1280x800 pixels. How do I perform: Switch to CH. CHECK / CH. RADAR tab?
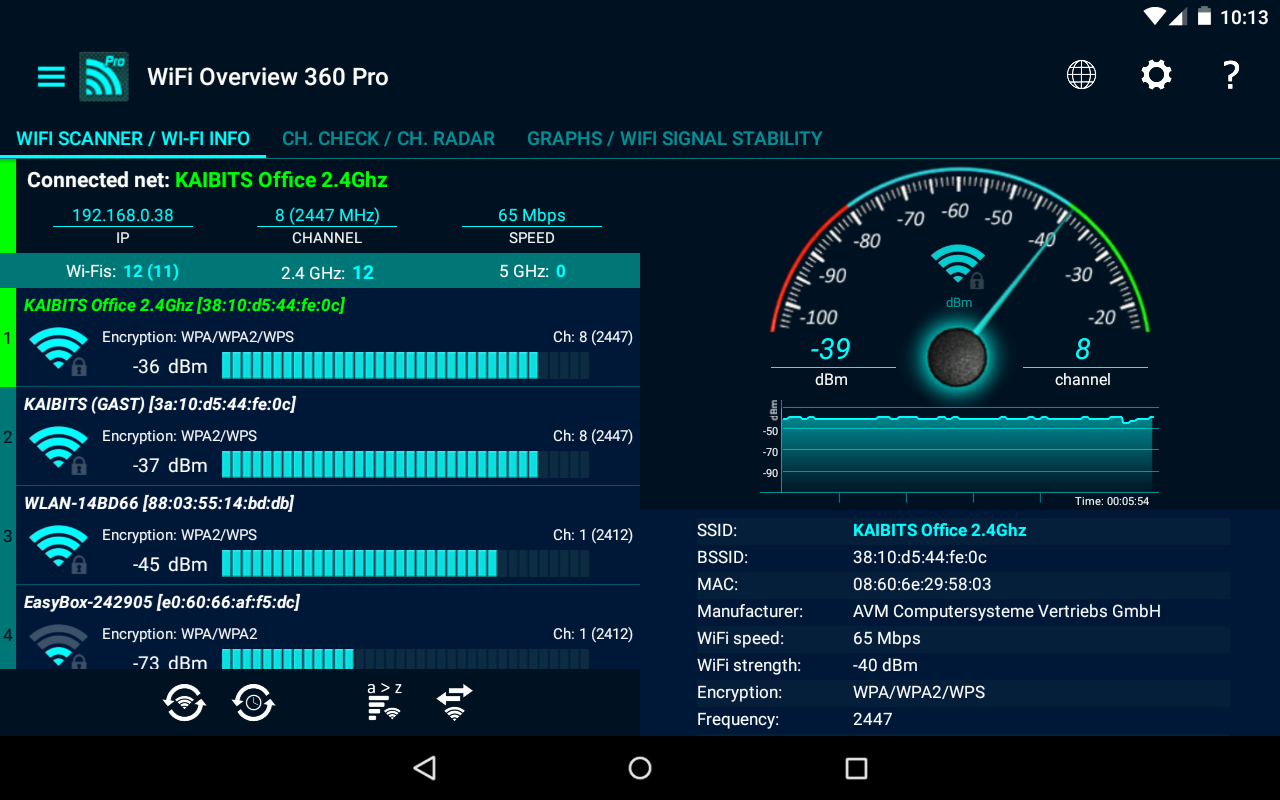click(388, 139)
